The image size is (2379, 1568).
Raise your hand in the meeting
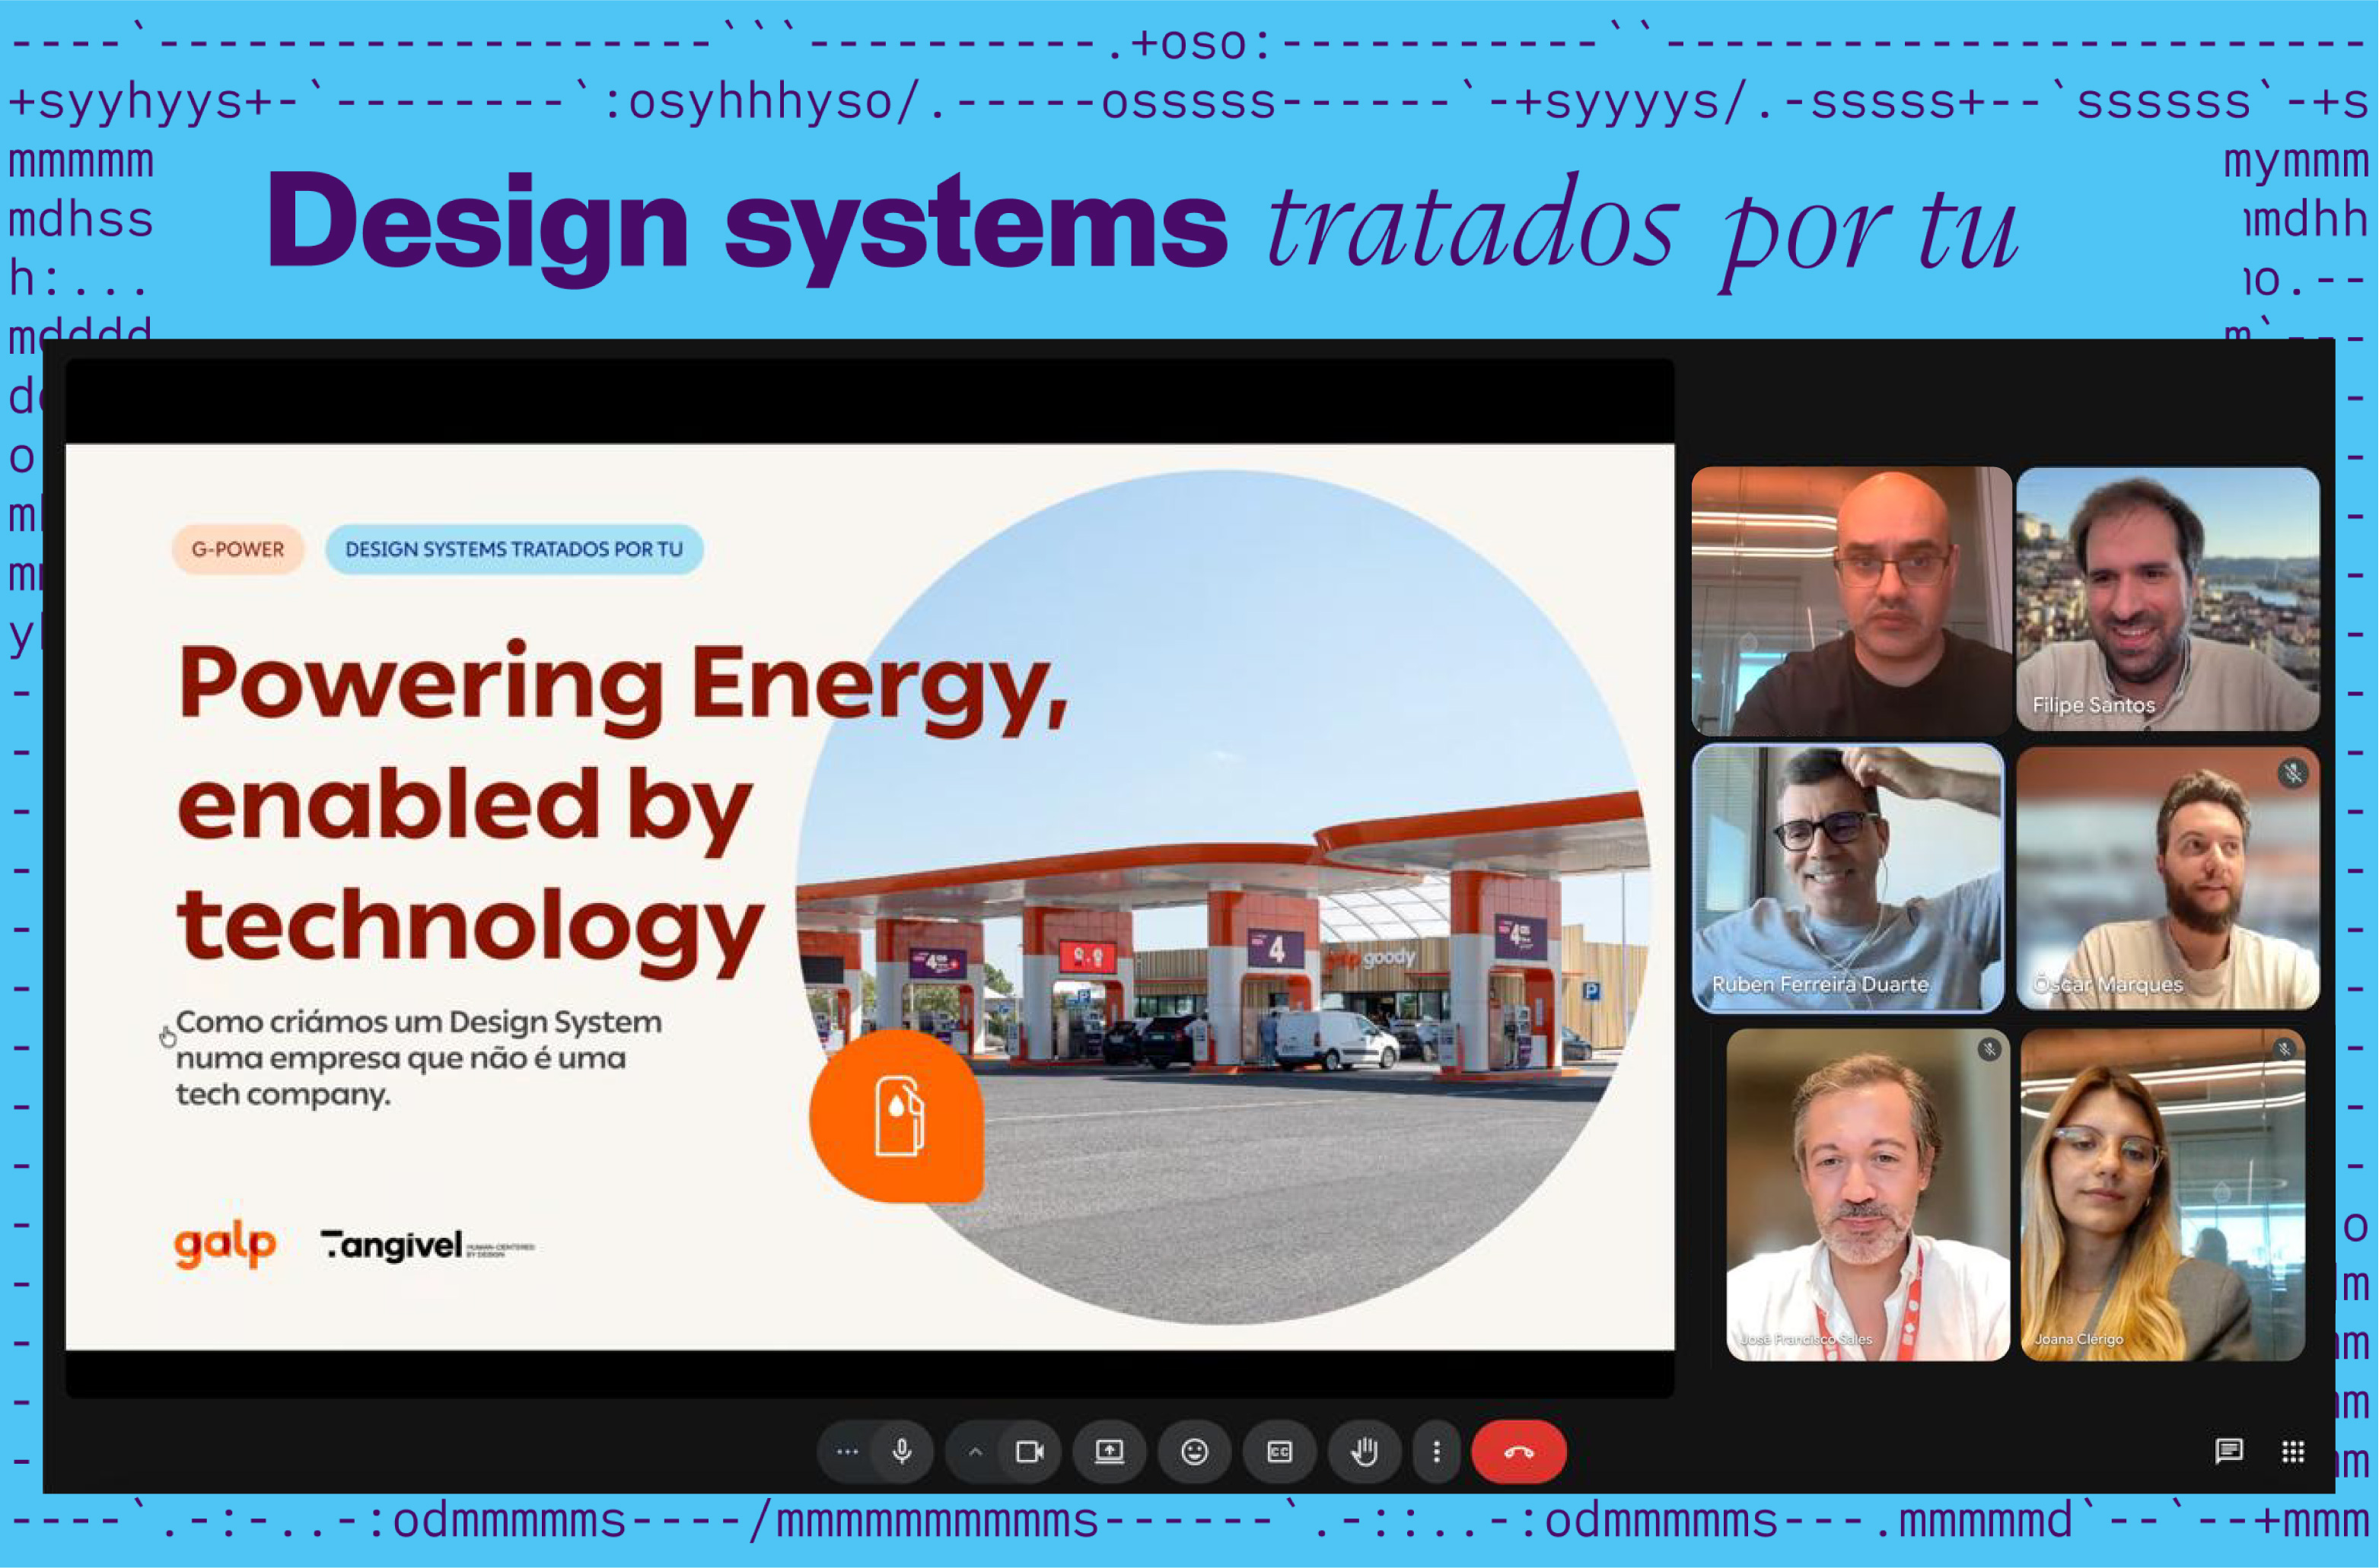1364,1451
